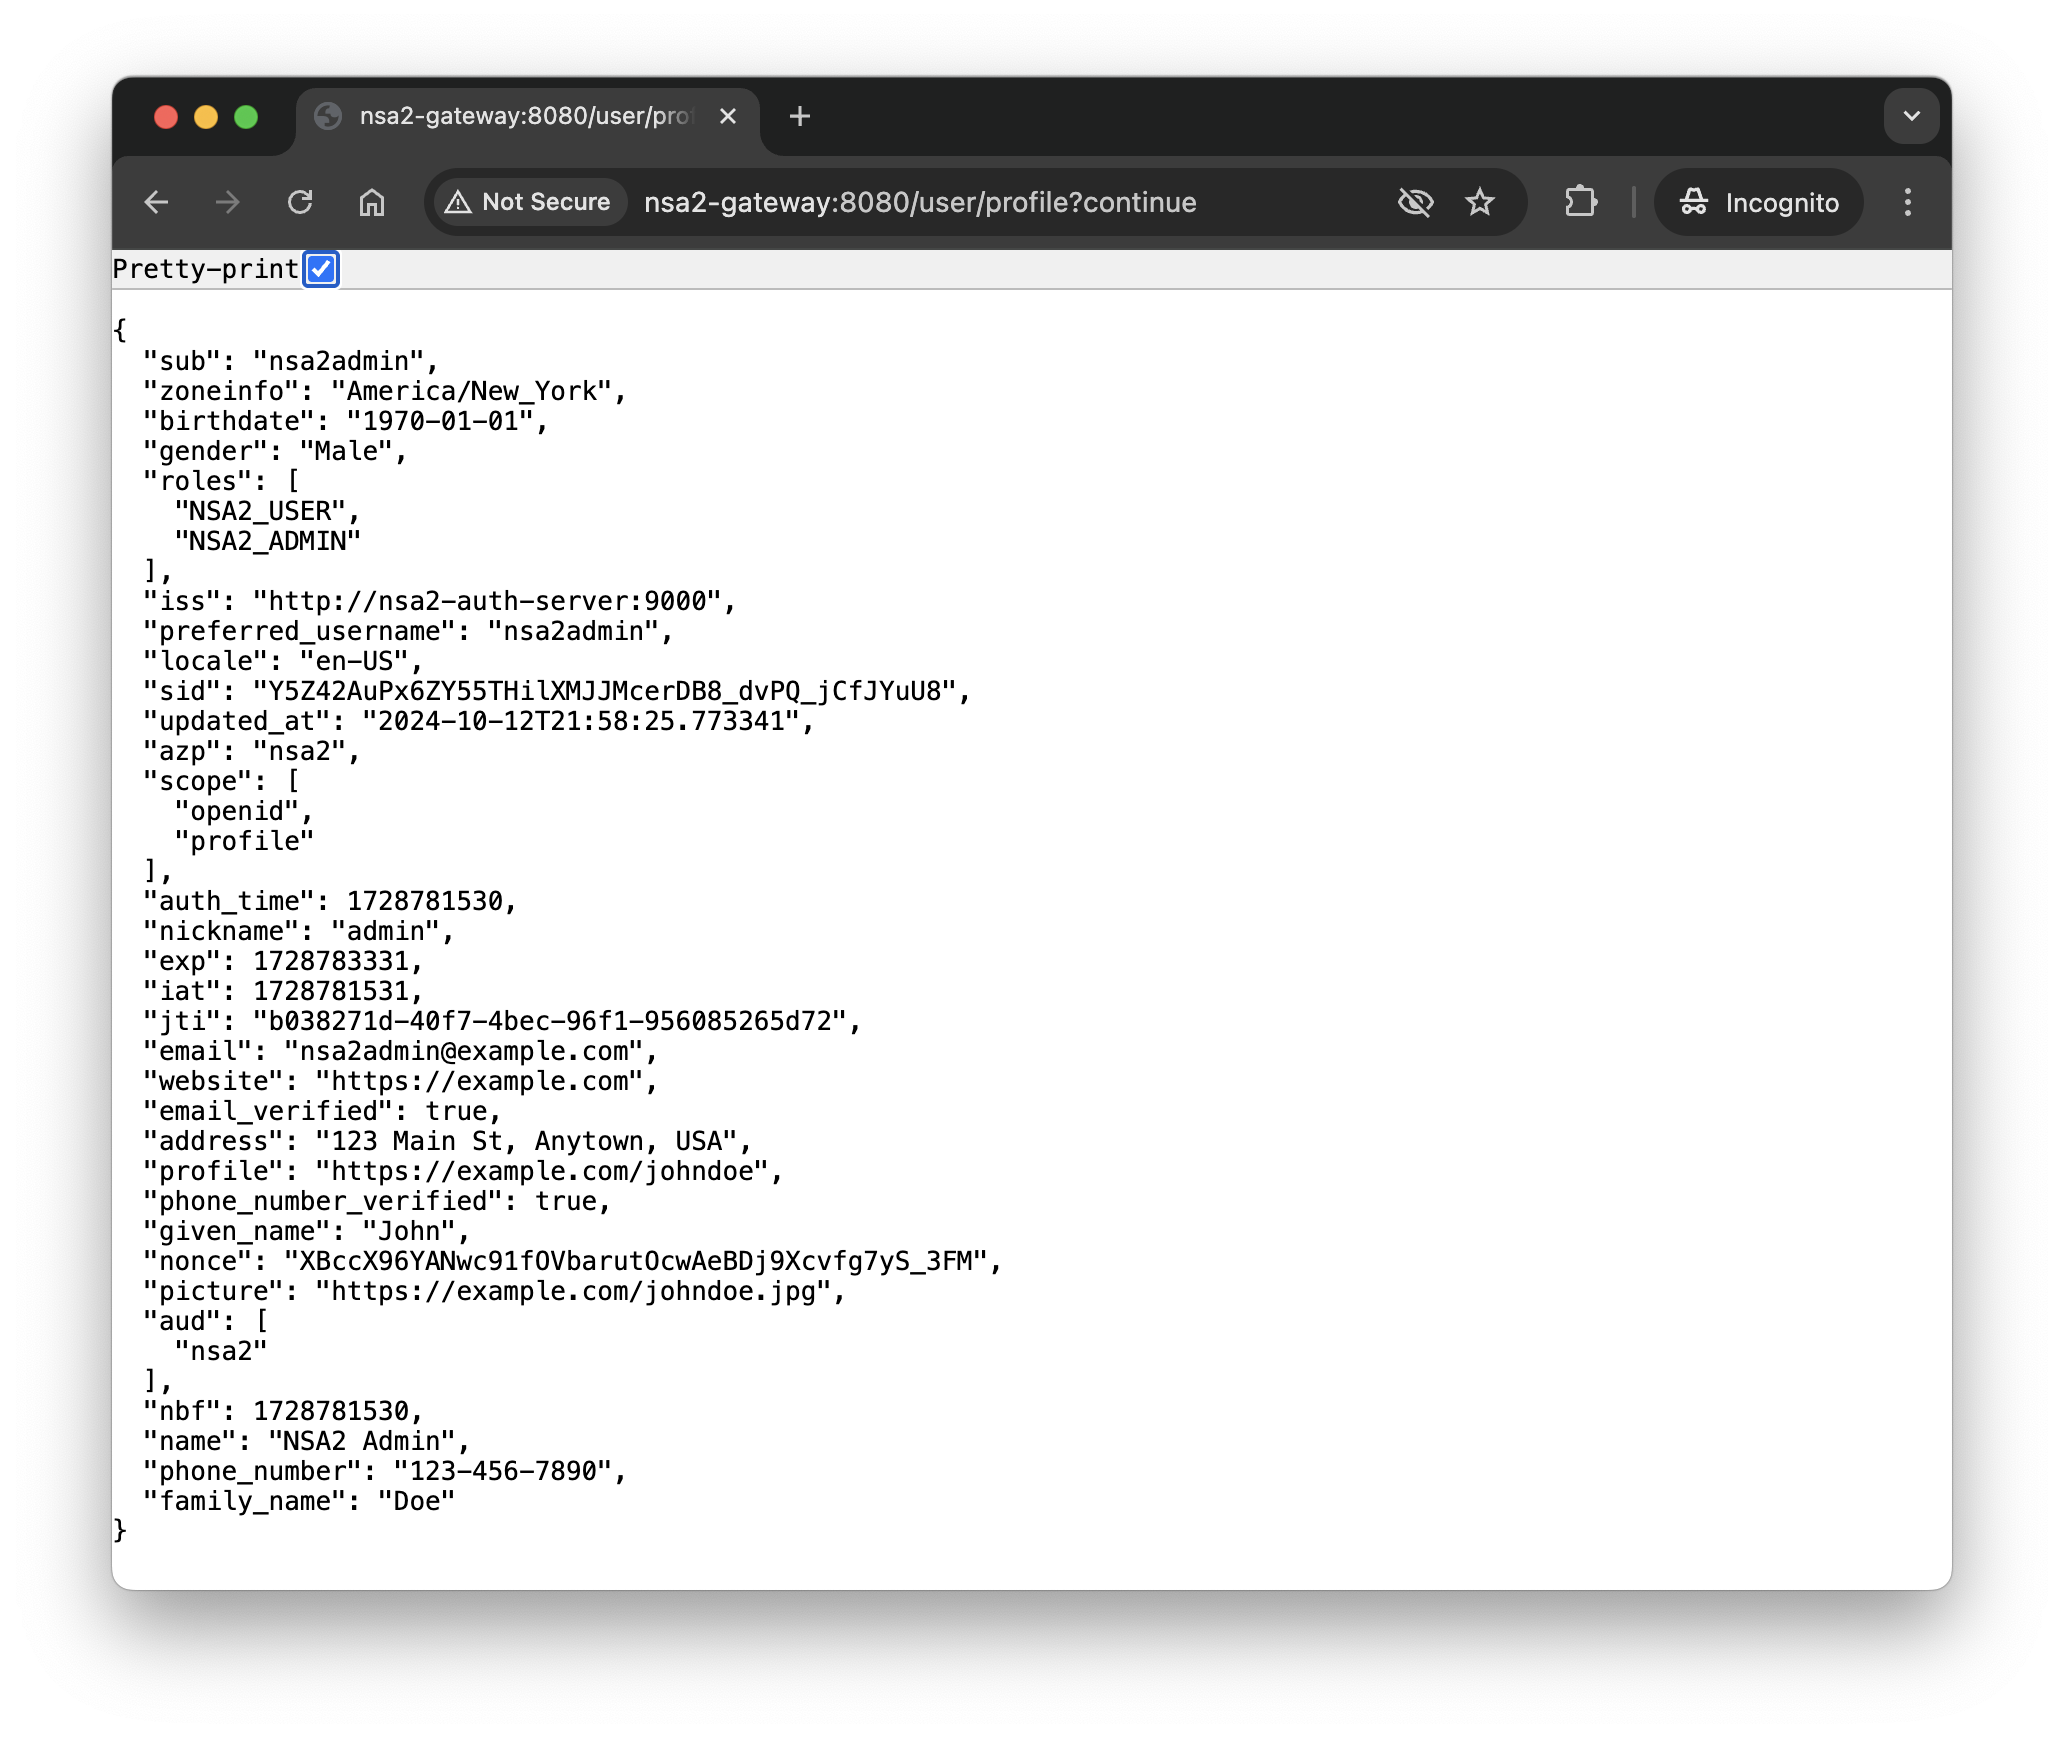Screen dimensions: 2064x1738
Task: Minimize the window with yellow button
Action: click(206, 117)
